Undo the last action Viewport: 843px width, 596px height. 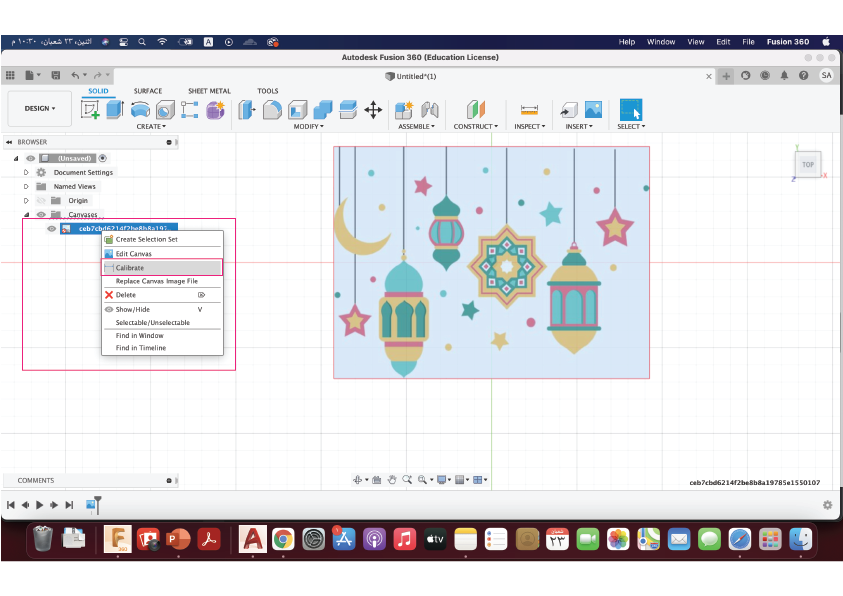(75, 75)
